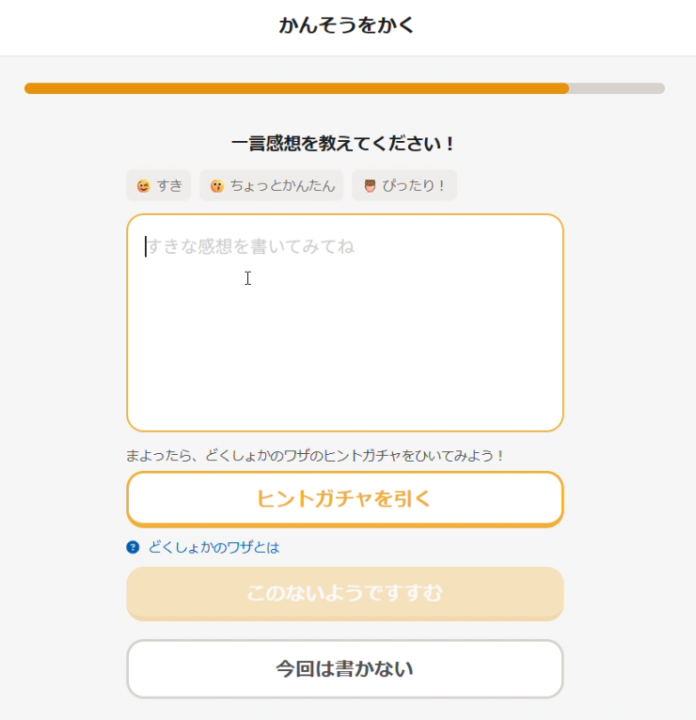Select the すき feeling label
696x720 pixels.
(x=169, y=186)
